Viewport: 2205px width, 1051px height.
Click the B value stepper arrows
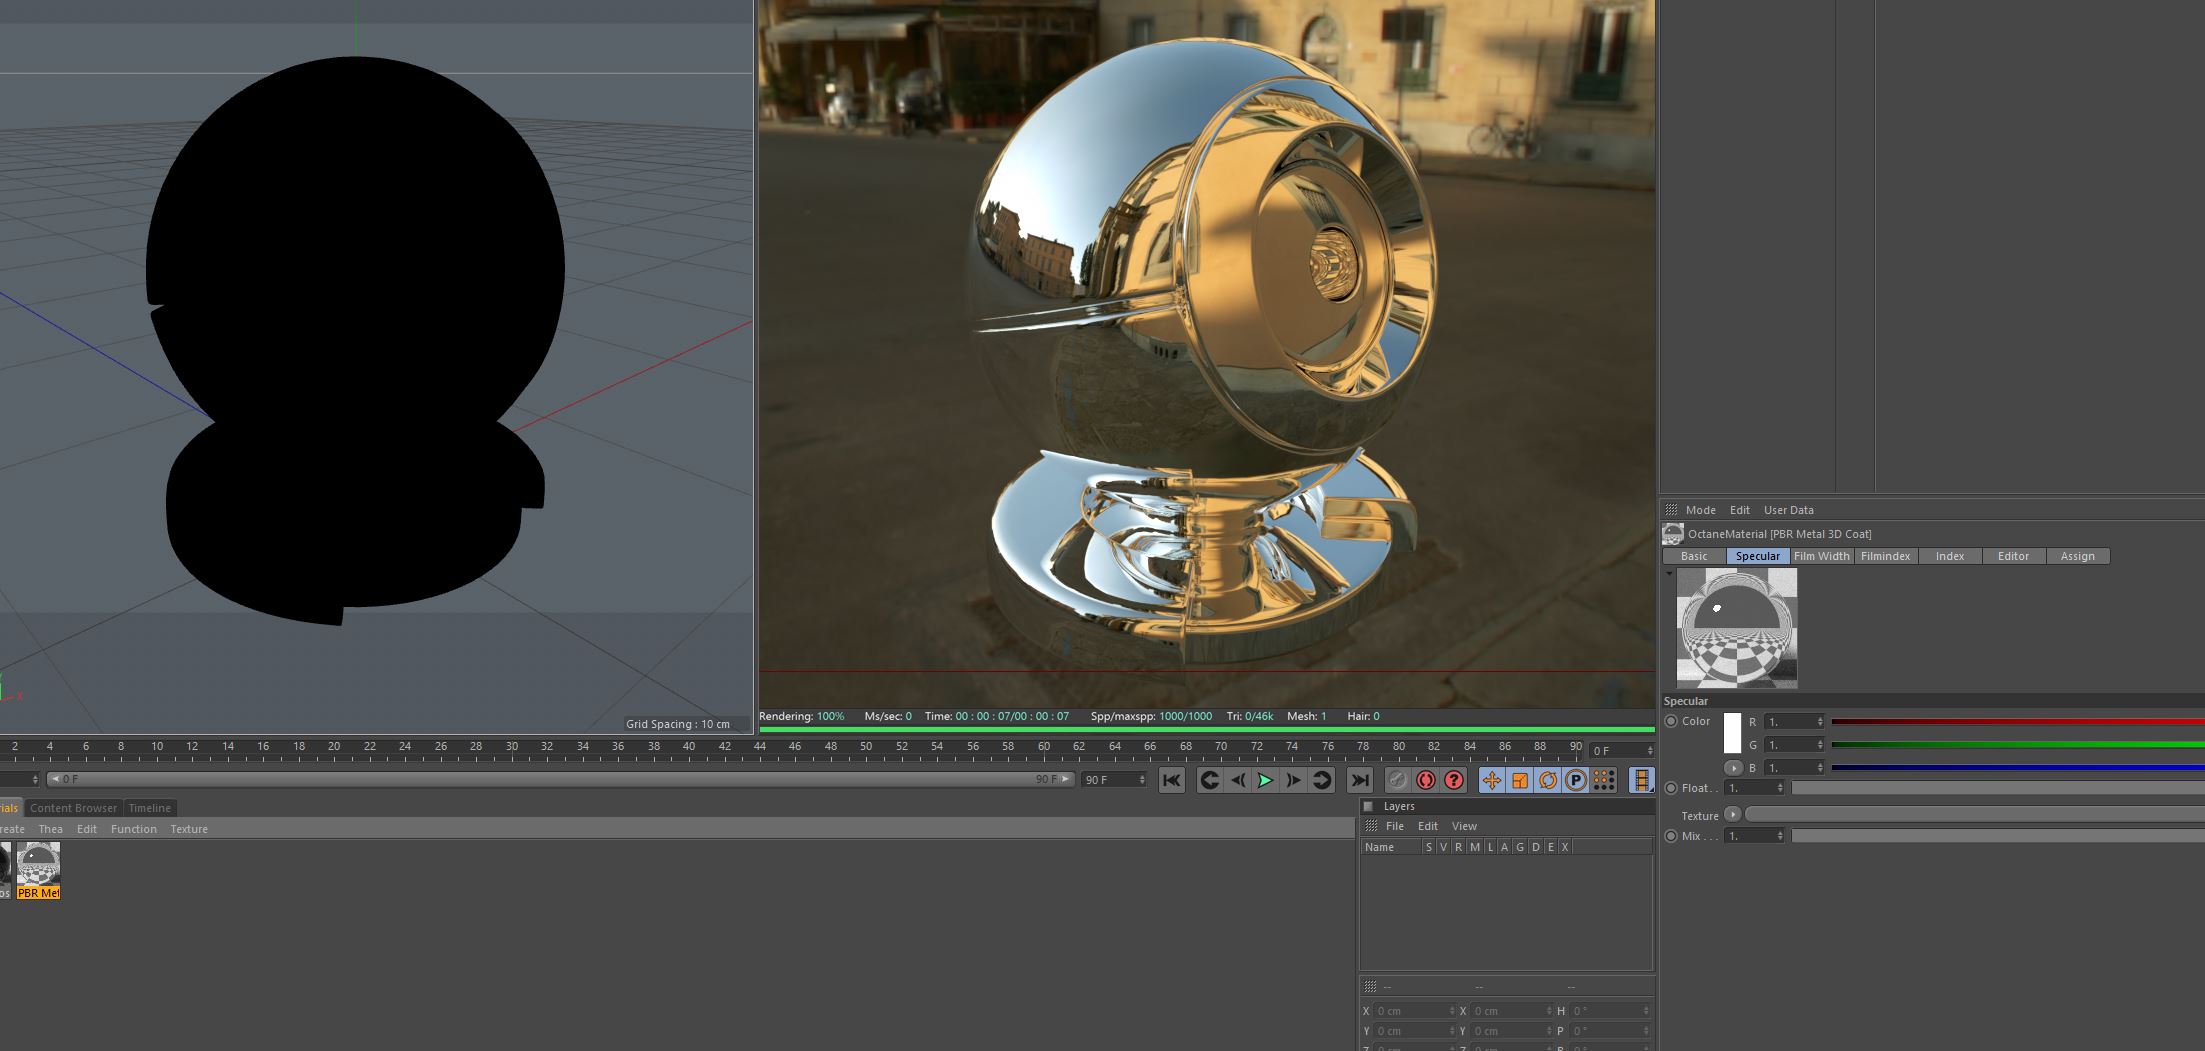click(1820, 768)
